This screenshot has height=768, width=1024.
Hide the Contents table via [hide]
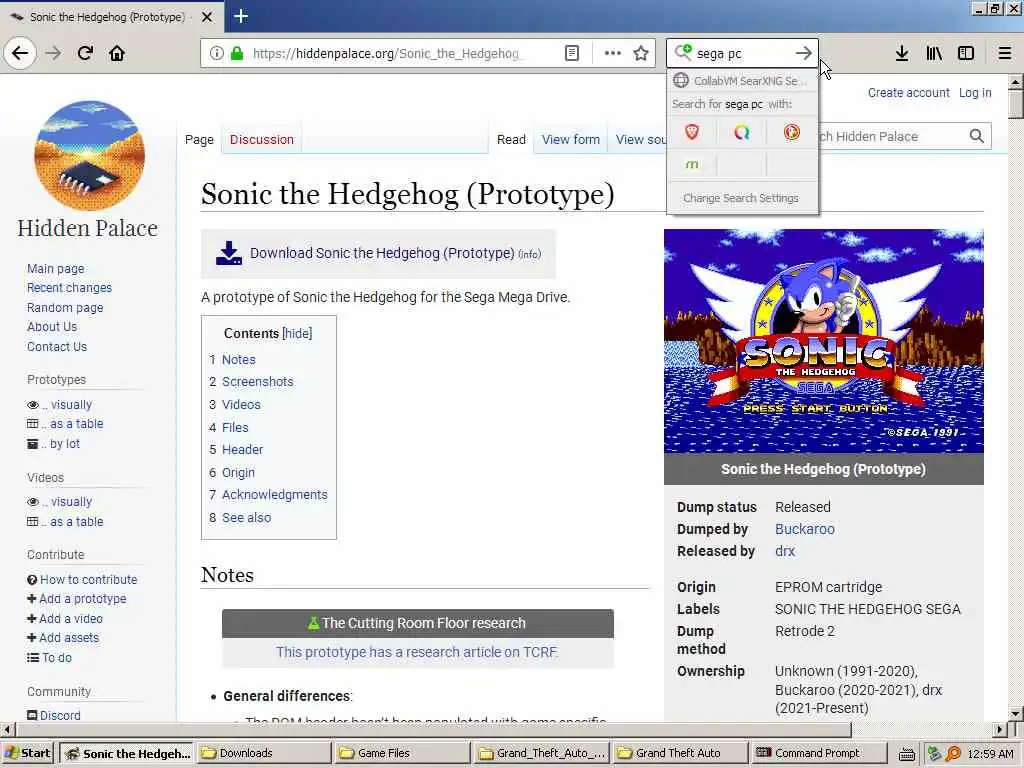[x=297, y=333]
